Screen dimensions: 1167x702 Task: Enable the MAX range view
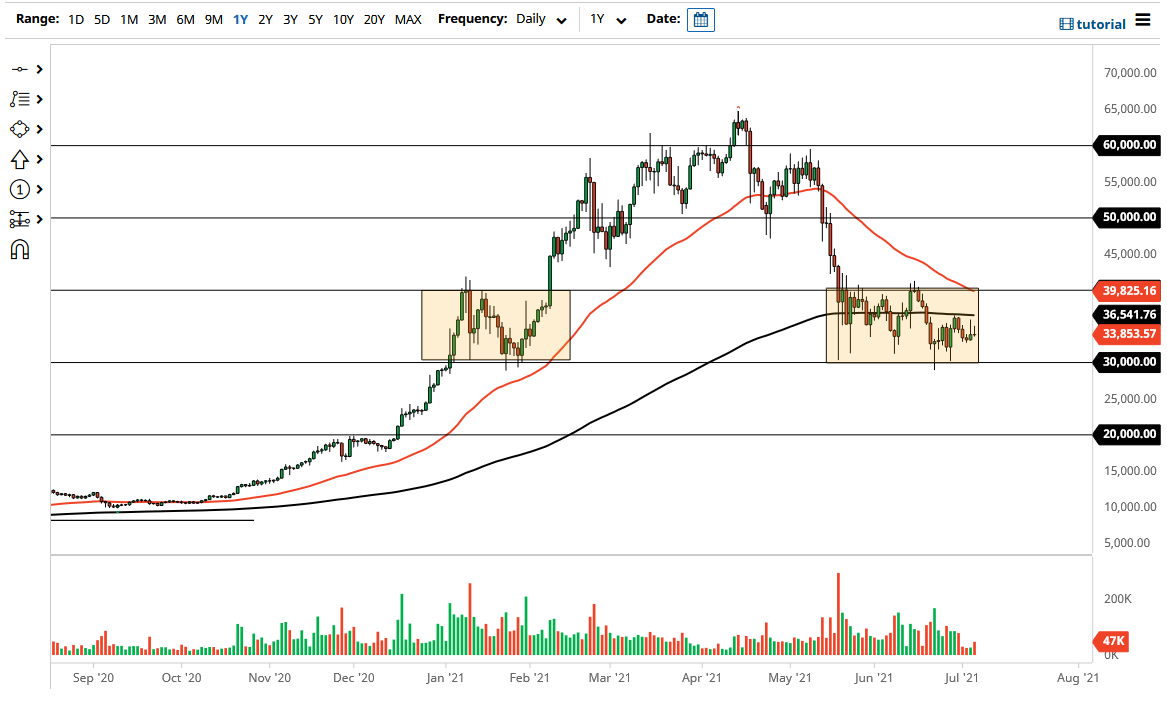pyautogui.click(x=408, y=19)
